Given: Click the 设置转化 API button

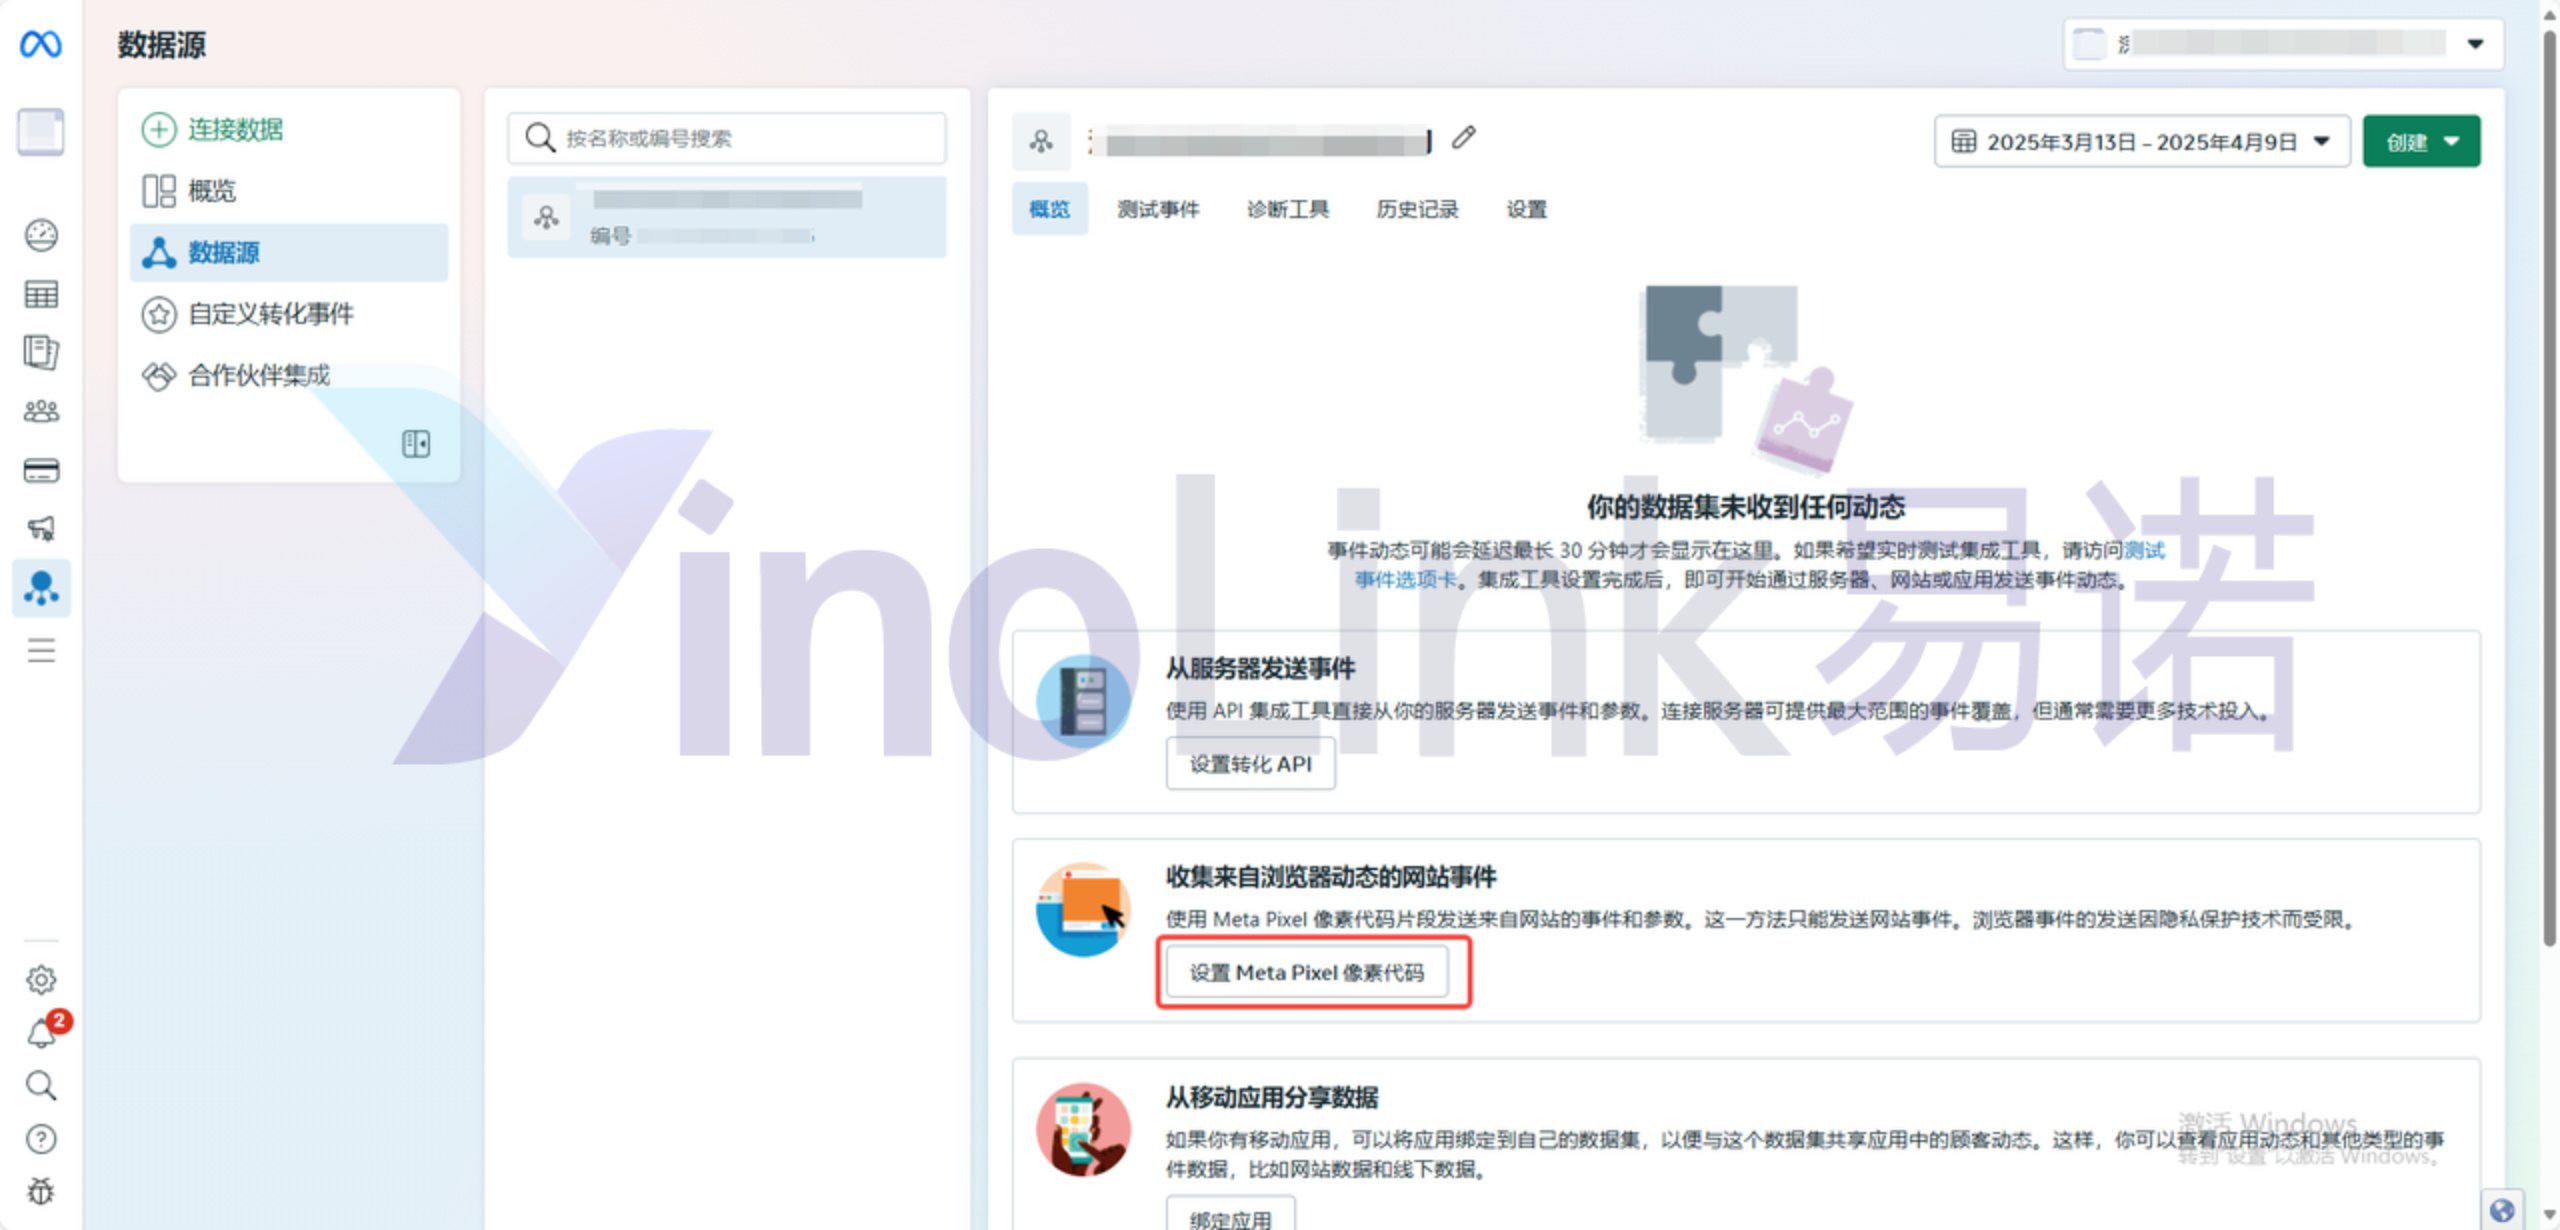Looking at the screenshot, I should (1250, 764).
